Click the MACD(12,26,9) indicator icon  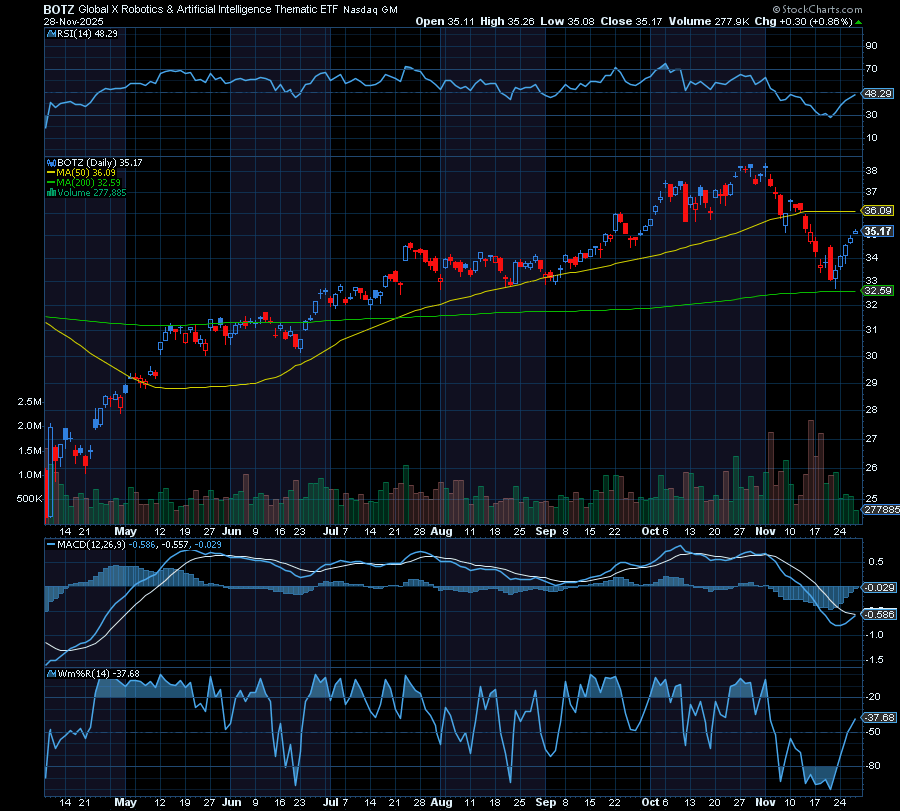pyautogui.click(x=51, y=545)
